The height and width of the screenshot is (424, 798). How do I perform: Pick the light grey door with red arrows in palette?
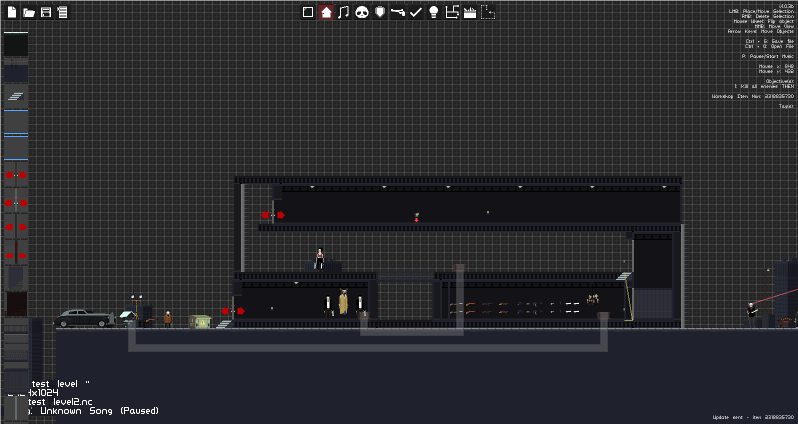(16, 203)
